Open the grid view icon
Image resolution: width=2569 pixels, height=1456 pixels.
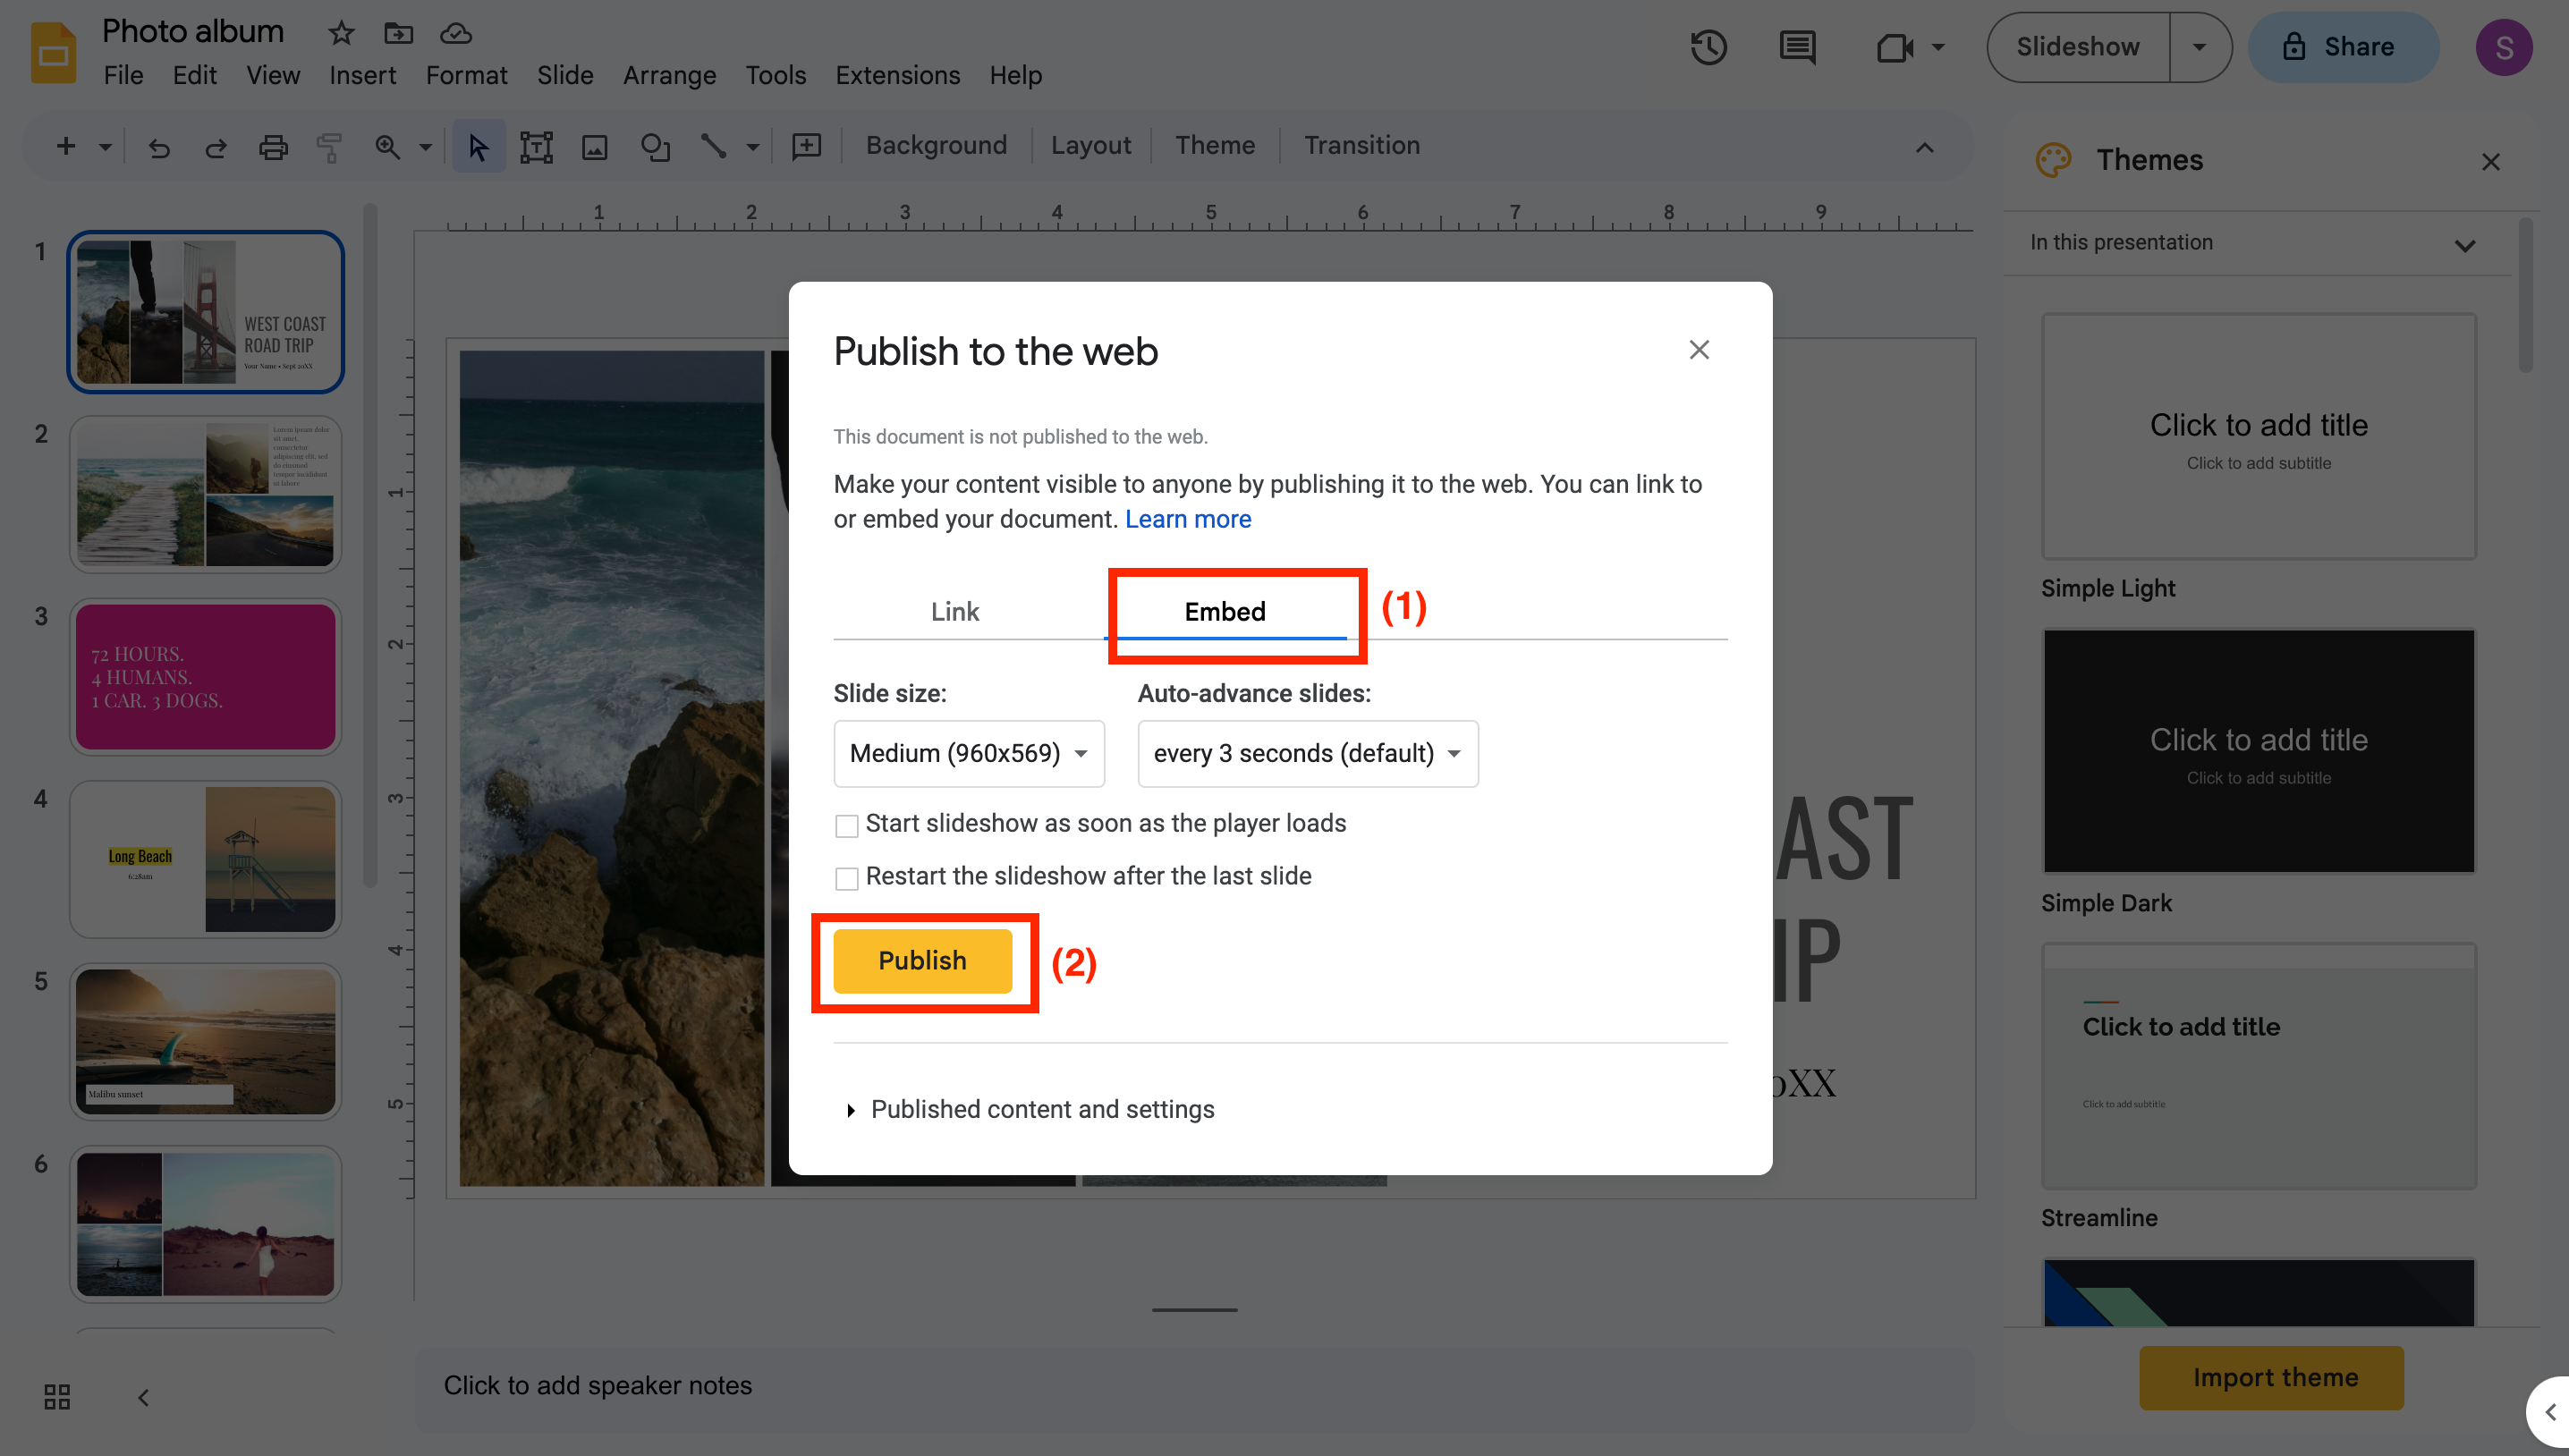[x=57, y=1396]
